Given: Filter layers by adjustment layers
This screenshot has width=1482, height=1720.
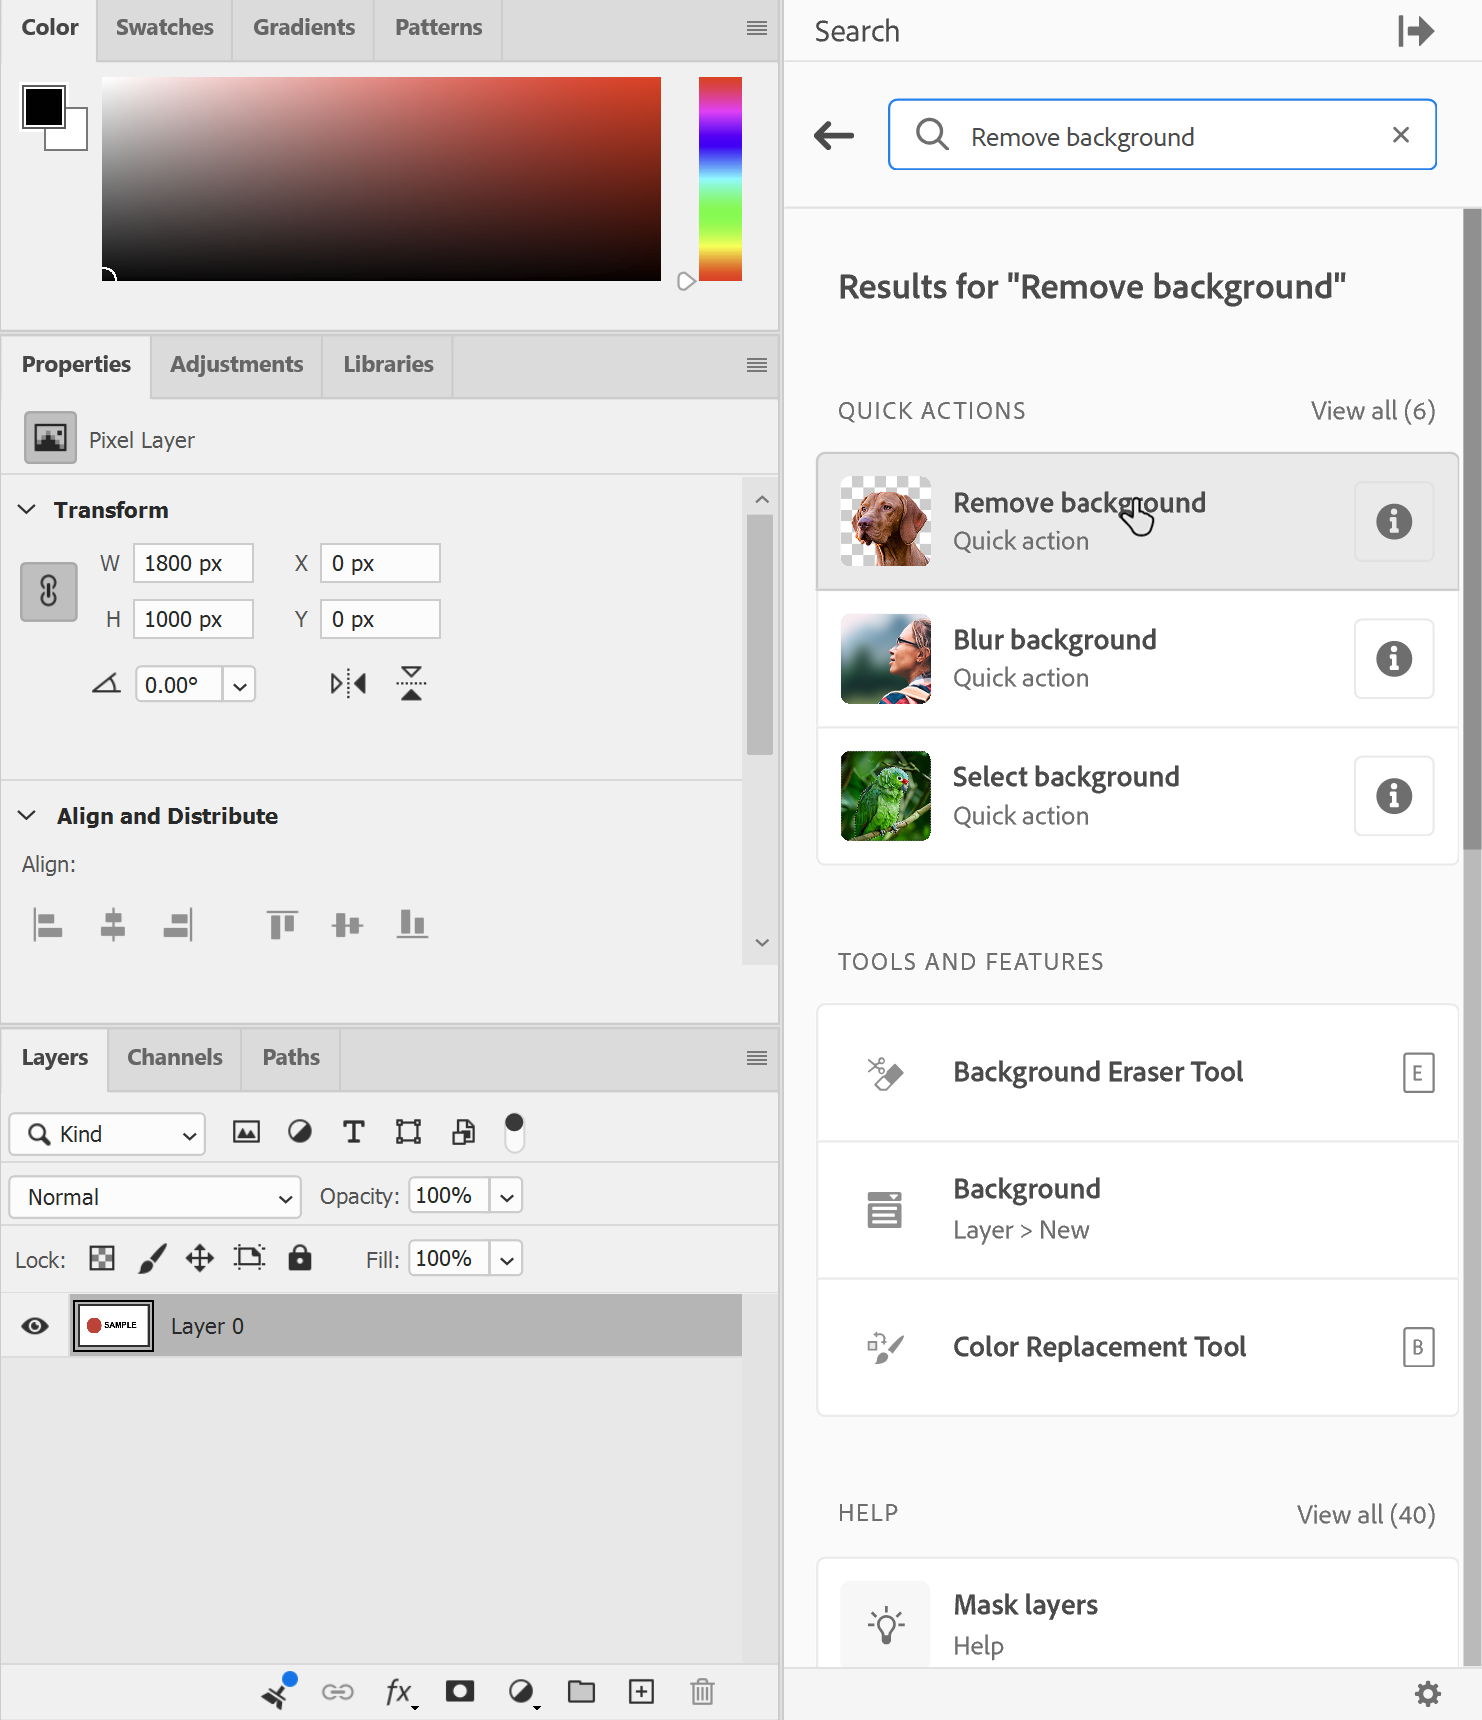Looking at the screenshot, I should (300, 1132).
